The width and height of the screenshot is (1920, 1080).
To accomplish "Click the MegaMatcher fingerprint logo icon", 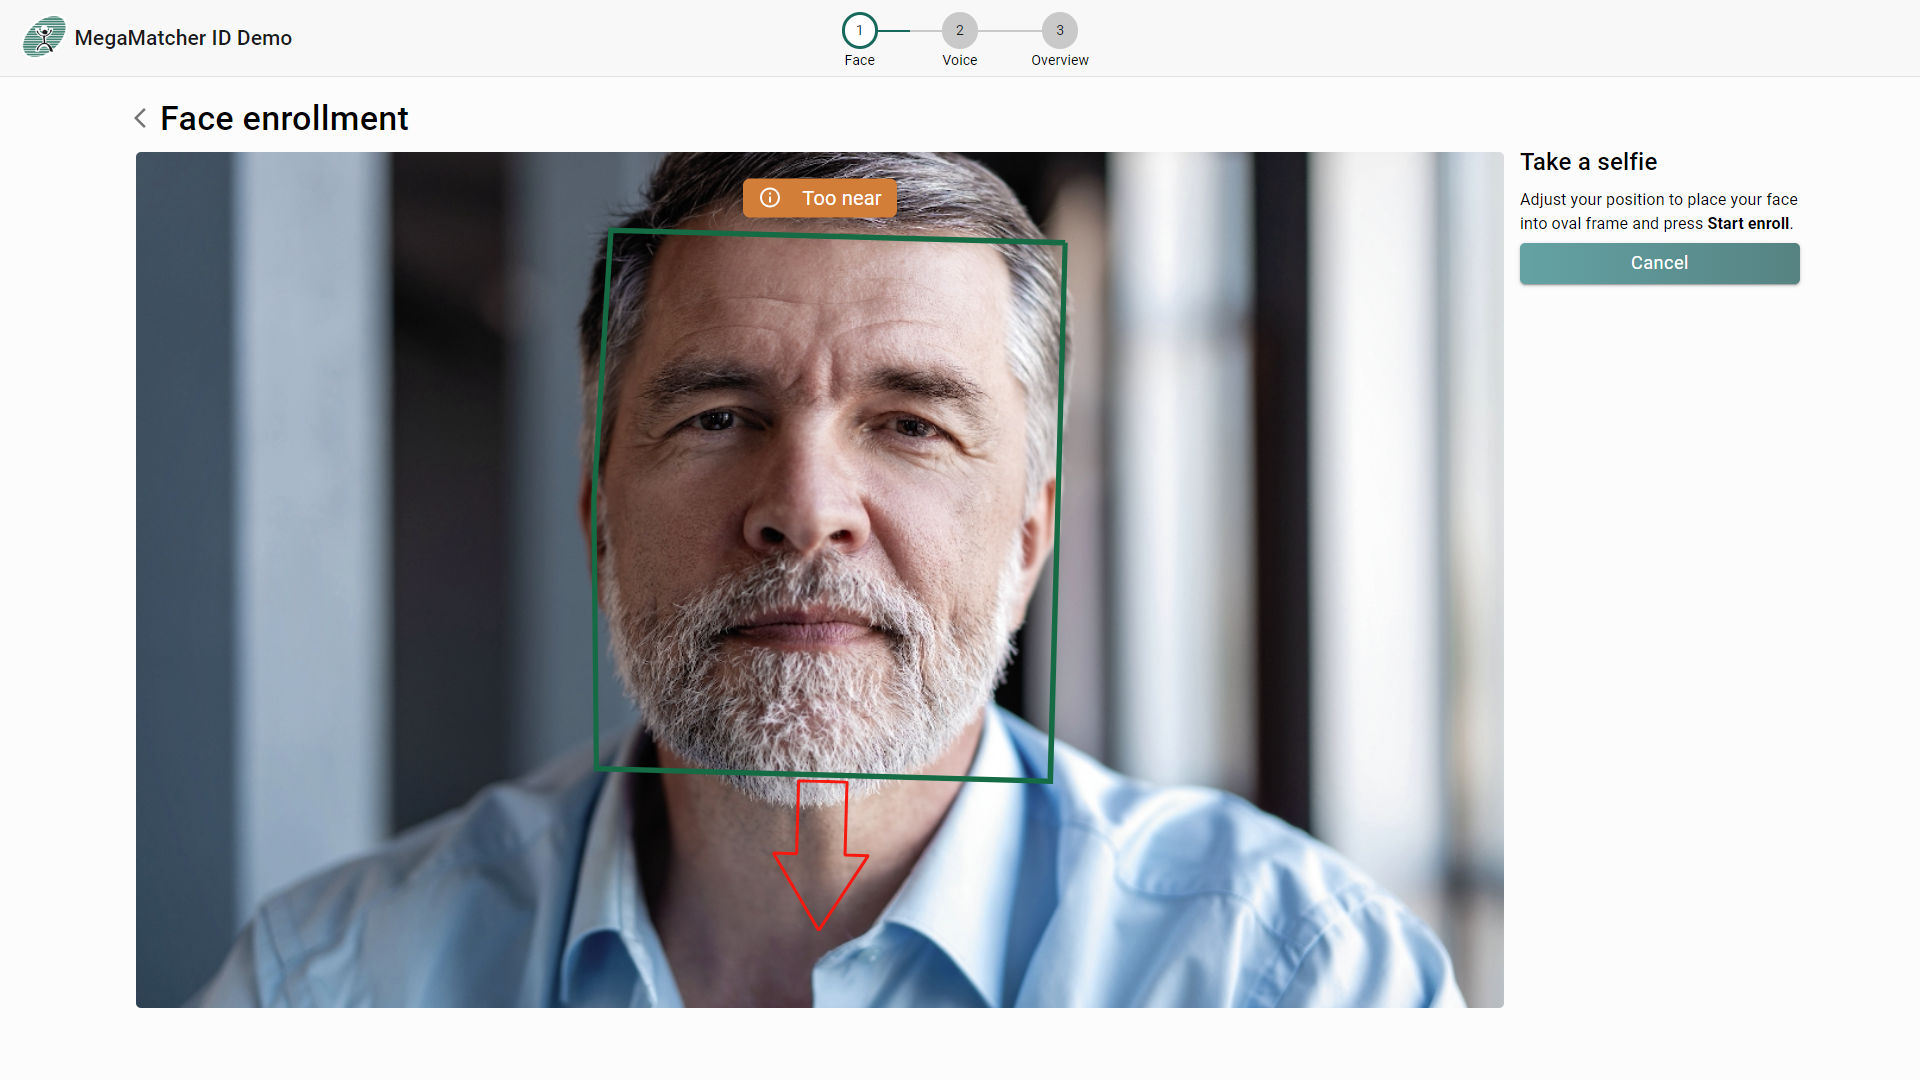I will tap(44, 37).
